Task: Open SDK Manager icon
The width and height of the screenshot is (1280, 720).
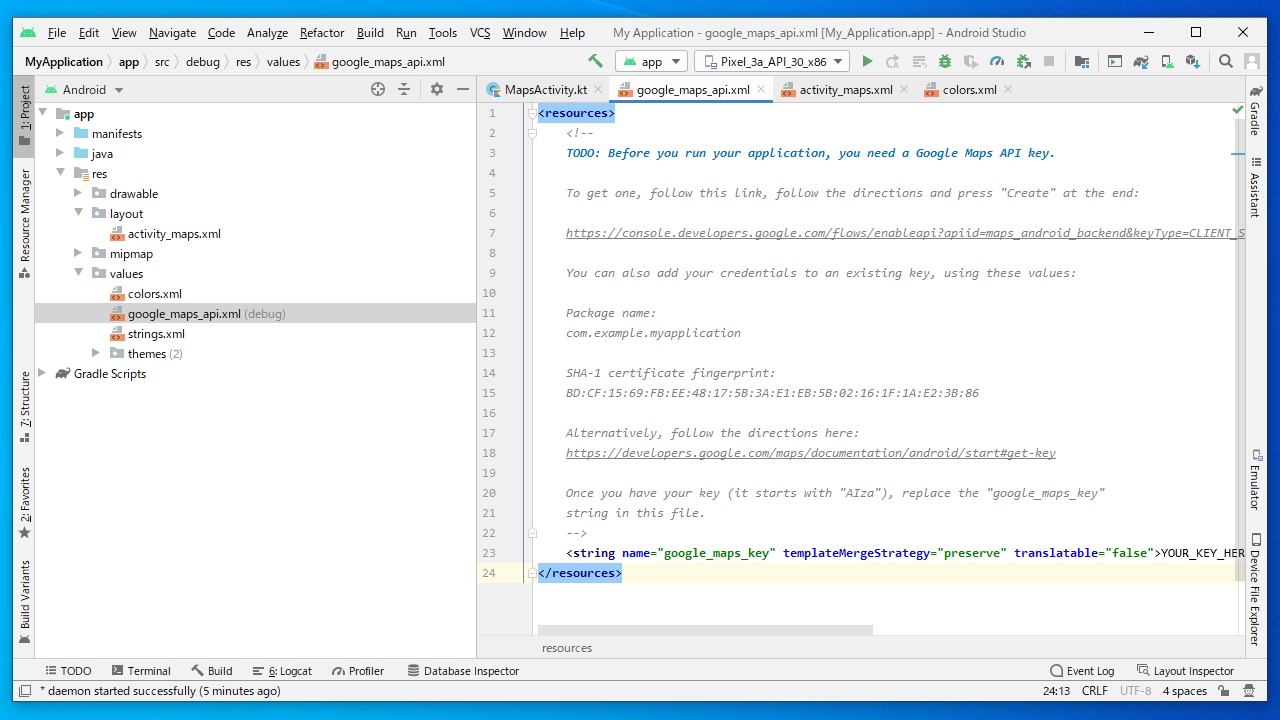Action: point(1192,61)
